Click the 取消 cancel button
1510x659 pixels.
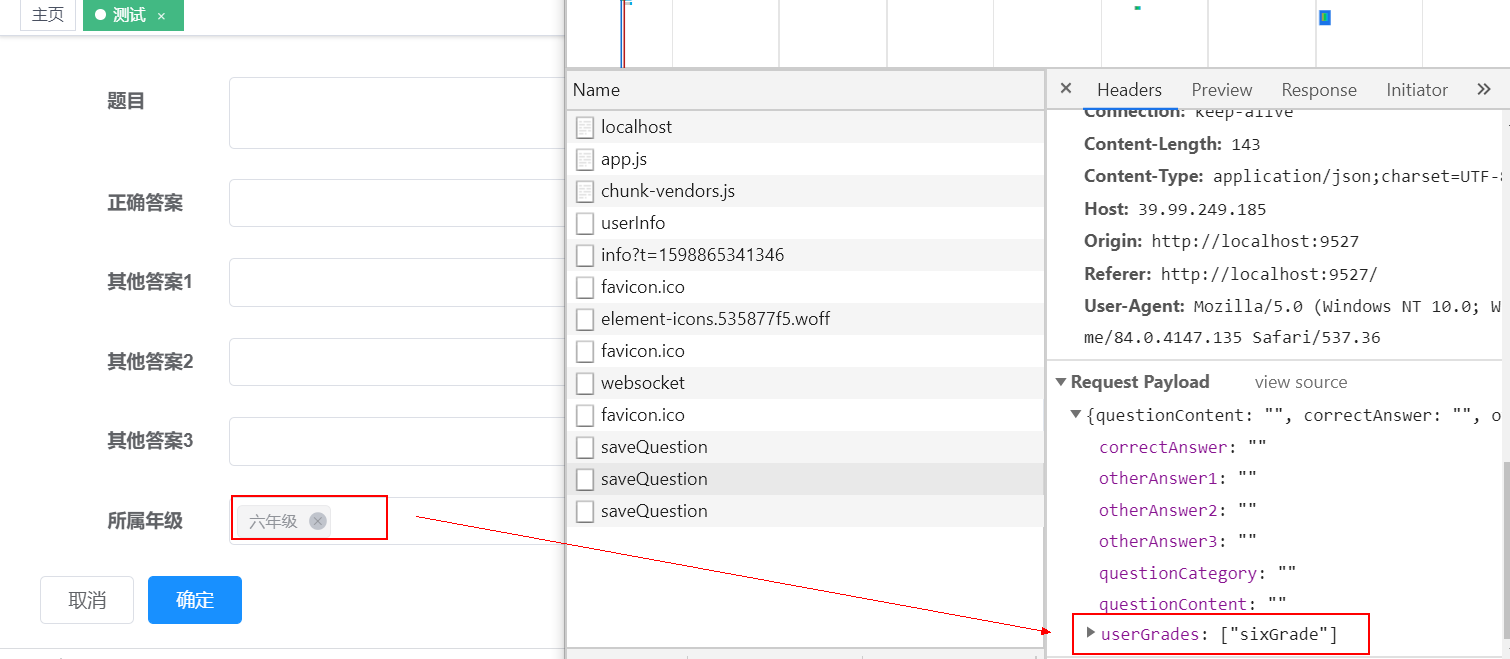click(87, 600)
